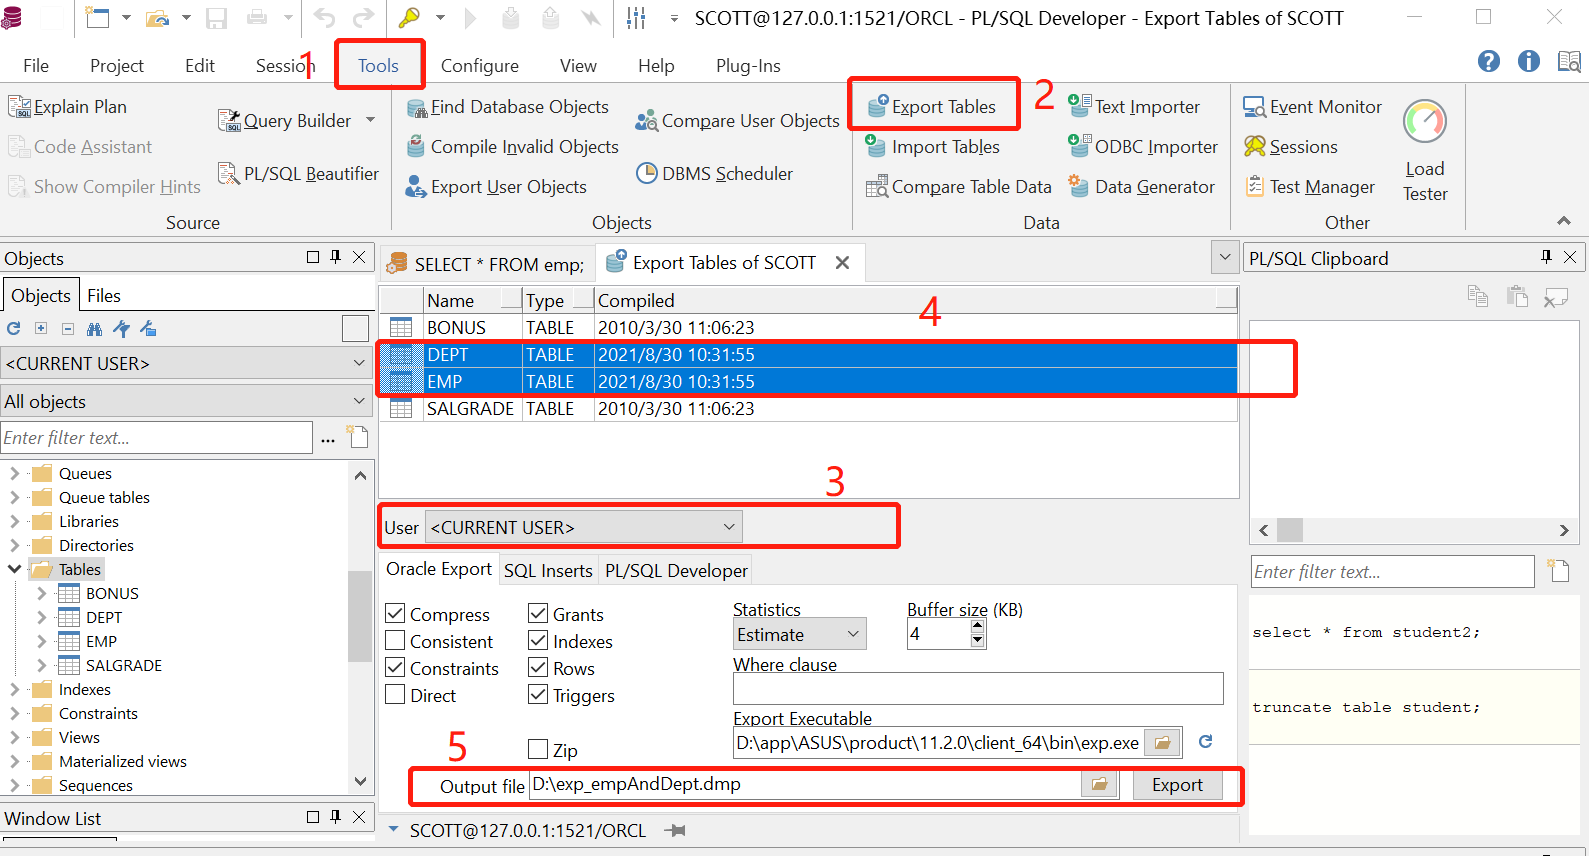This screenshot has height=856, width=1589.
Task: Reset the export executable path
Action: pos(1206,742)
